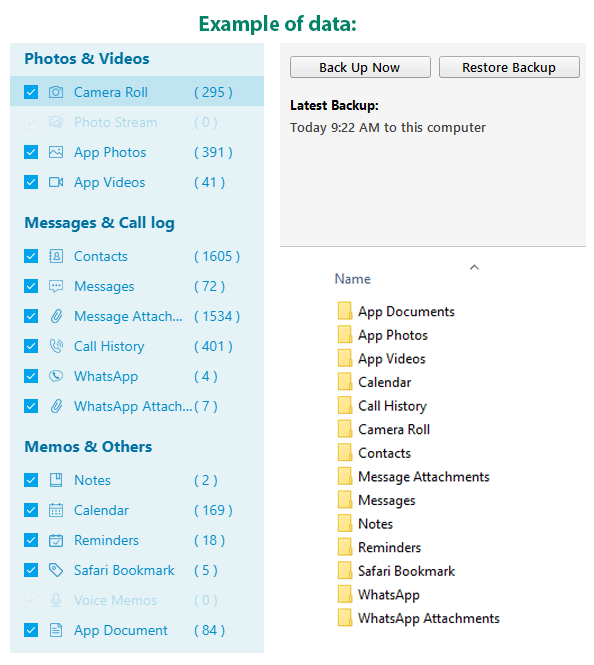Toggle the Reminders checkbox
This screenshot has height=665, width=594.
pos(31,540)
